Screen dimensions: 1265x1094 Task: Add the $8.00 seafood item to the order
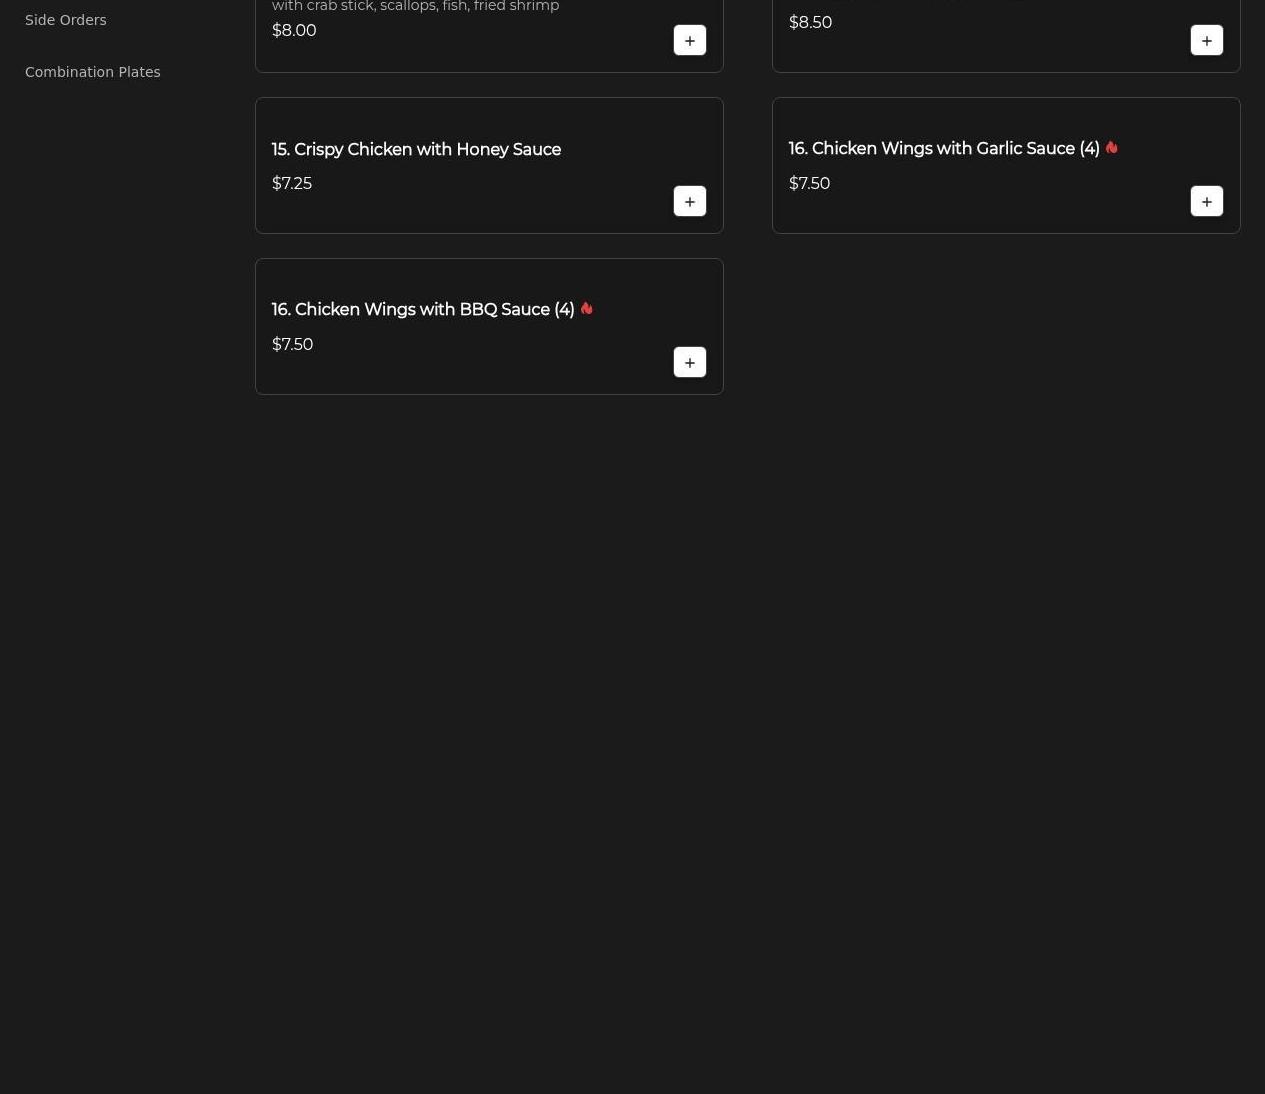(x=689, y=40)
